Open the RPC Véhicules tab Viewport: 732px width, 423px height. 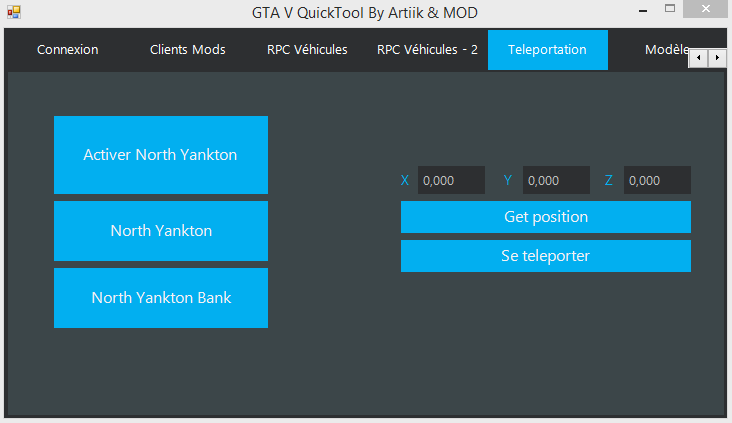point(307,50)
